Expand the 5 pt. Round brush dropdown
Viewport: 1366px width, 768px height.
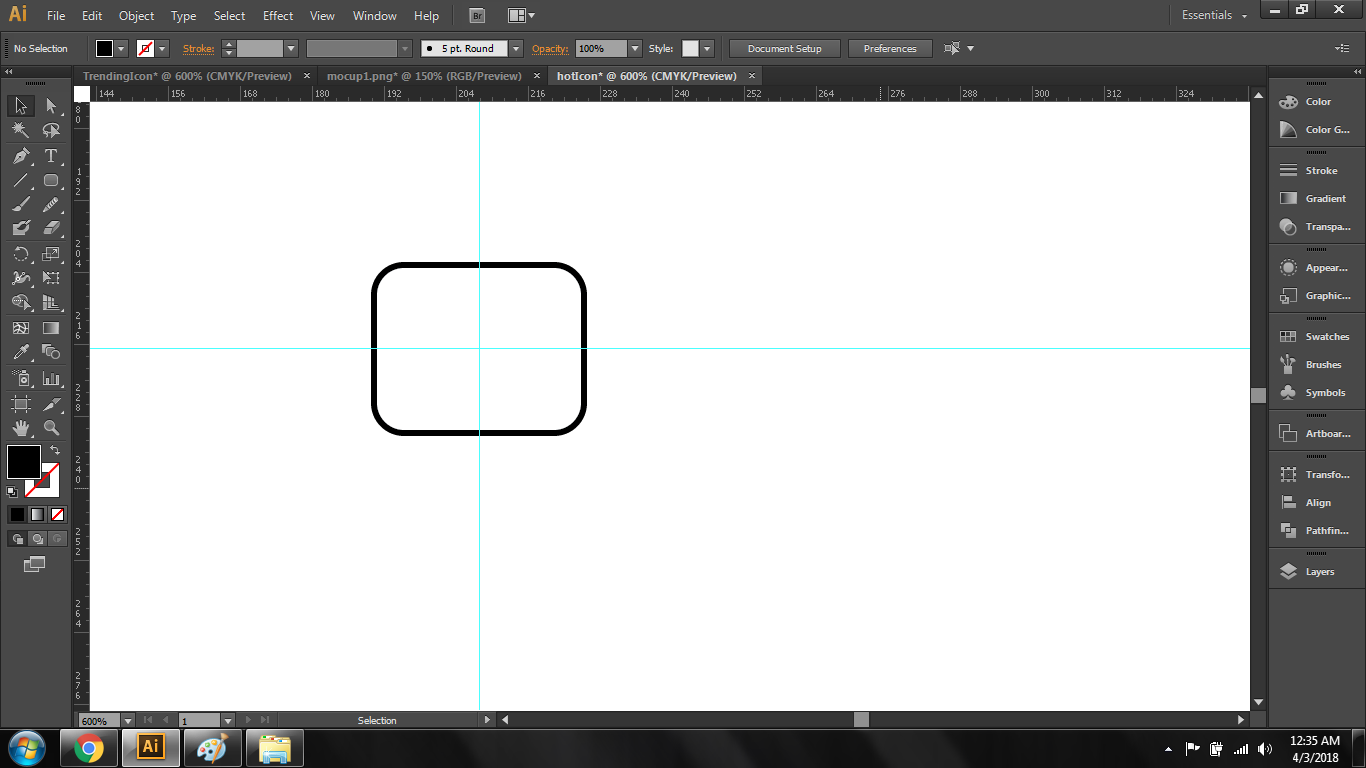click(516, 49)
